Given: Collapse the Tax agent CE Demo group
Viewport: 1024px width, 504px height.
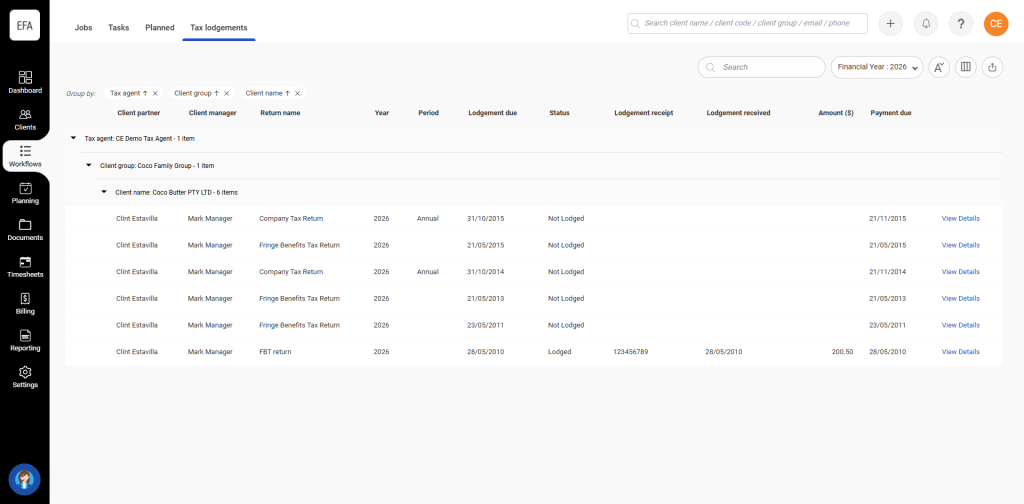Looking at the screenshot, I should tap(73, 138).
